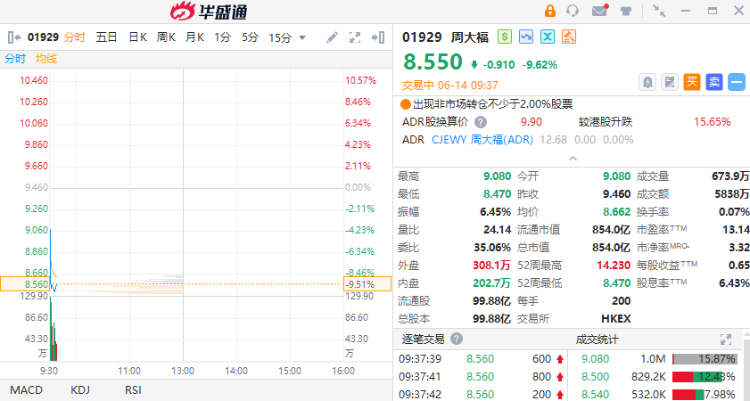Image resolution: width=750 pixels, height=401 pixels.
Task: Expand chart to fullscreen
Action: coord(355,37)
